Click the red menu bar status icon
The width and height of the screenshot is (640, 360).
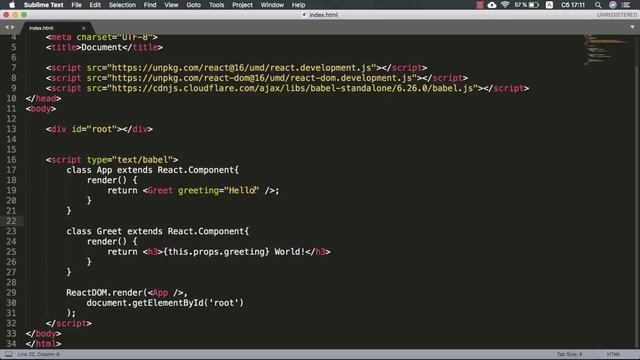click(x=480, y=5)
